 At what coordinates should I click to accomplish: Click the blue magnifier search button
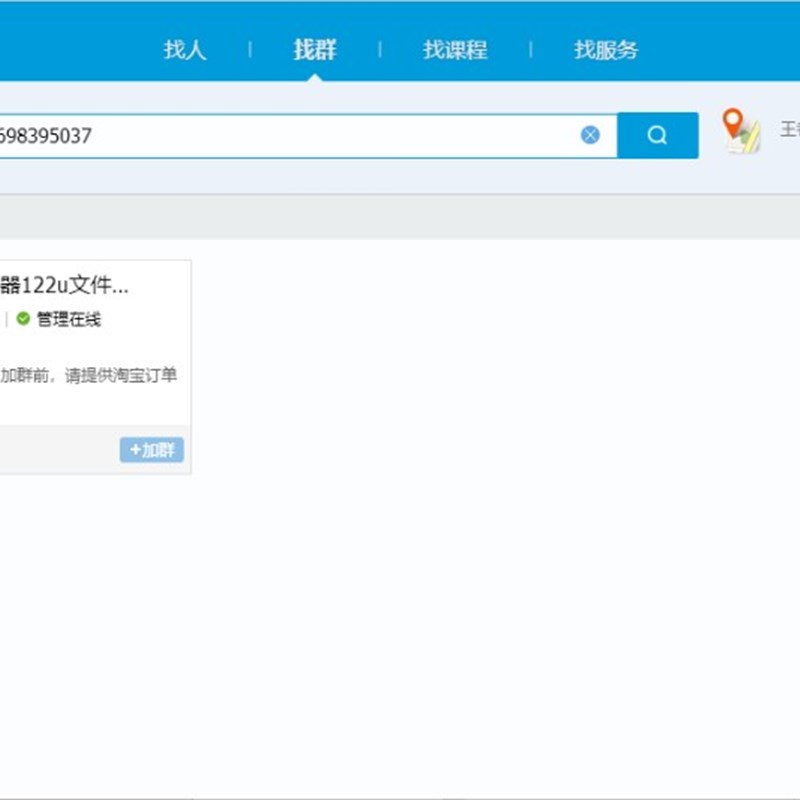[657, 135]
